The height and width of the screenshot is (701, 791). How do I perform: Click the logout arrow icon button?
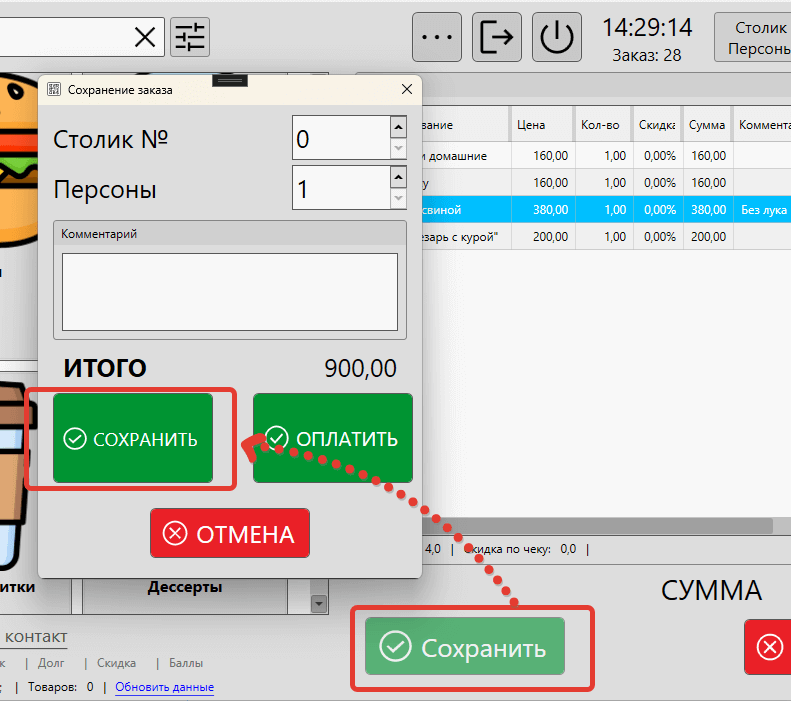pyautogui.click(x=497, y=36)
